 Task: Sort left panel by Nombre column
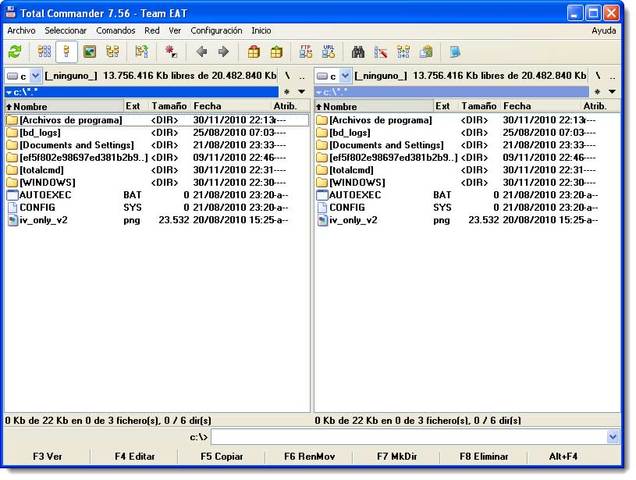click(x=64, y=106)
